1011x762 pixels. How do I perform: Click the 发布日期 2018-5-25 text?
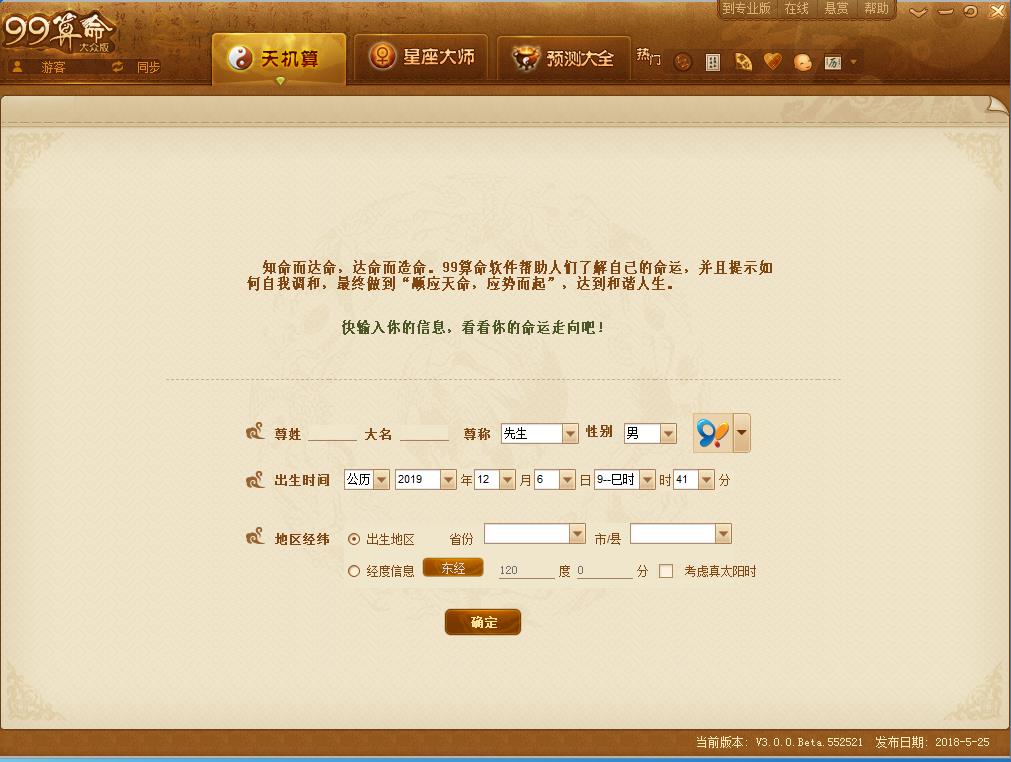click(x=932, y=742)
